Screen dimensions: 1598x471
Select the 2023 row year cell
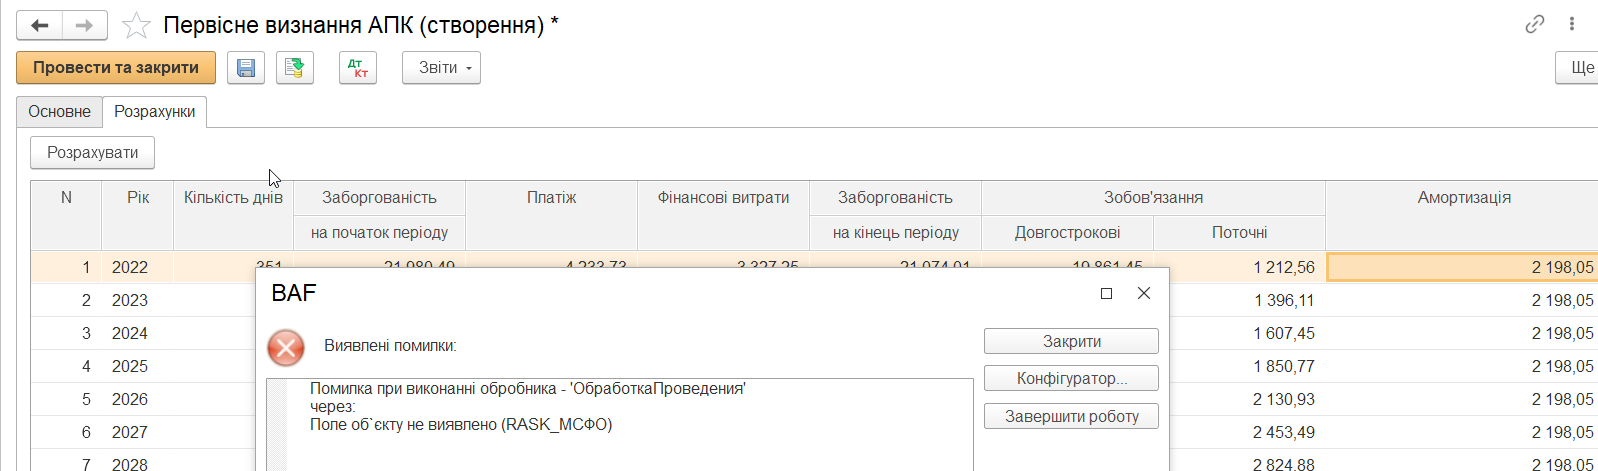[x=130, y=300]
